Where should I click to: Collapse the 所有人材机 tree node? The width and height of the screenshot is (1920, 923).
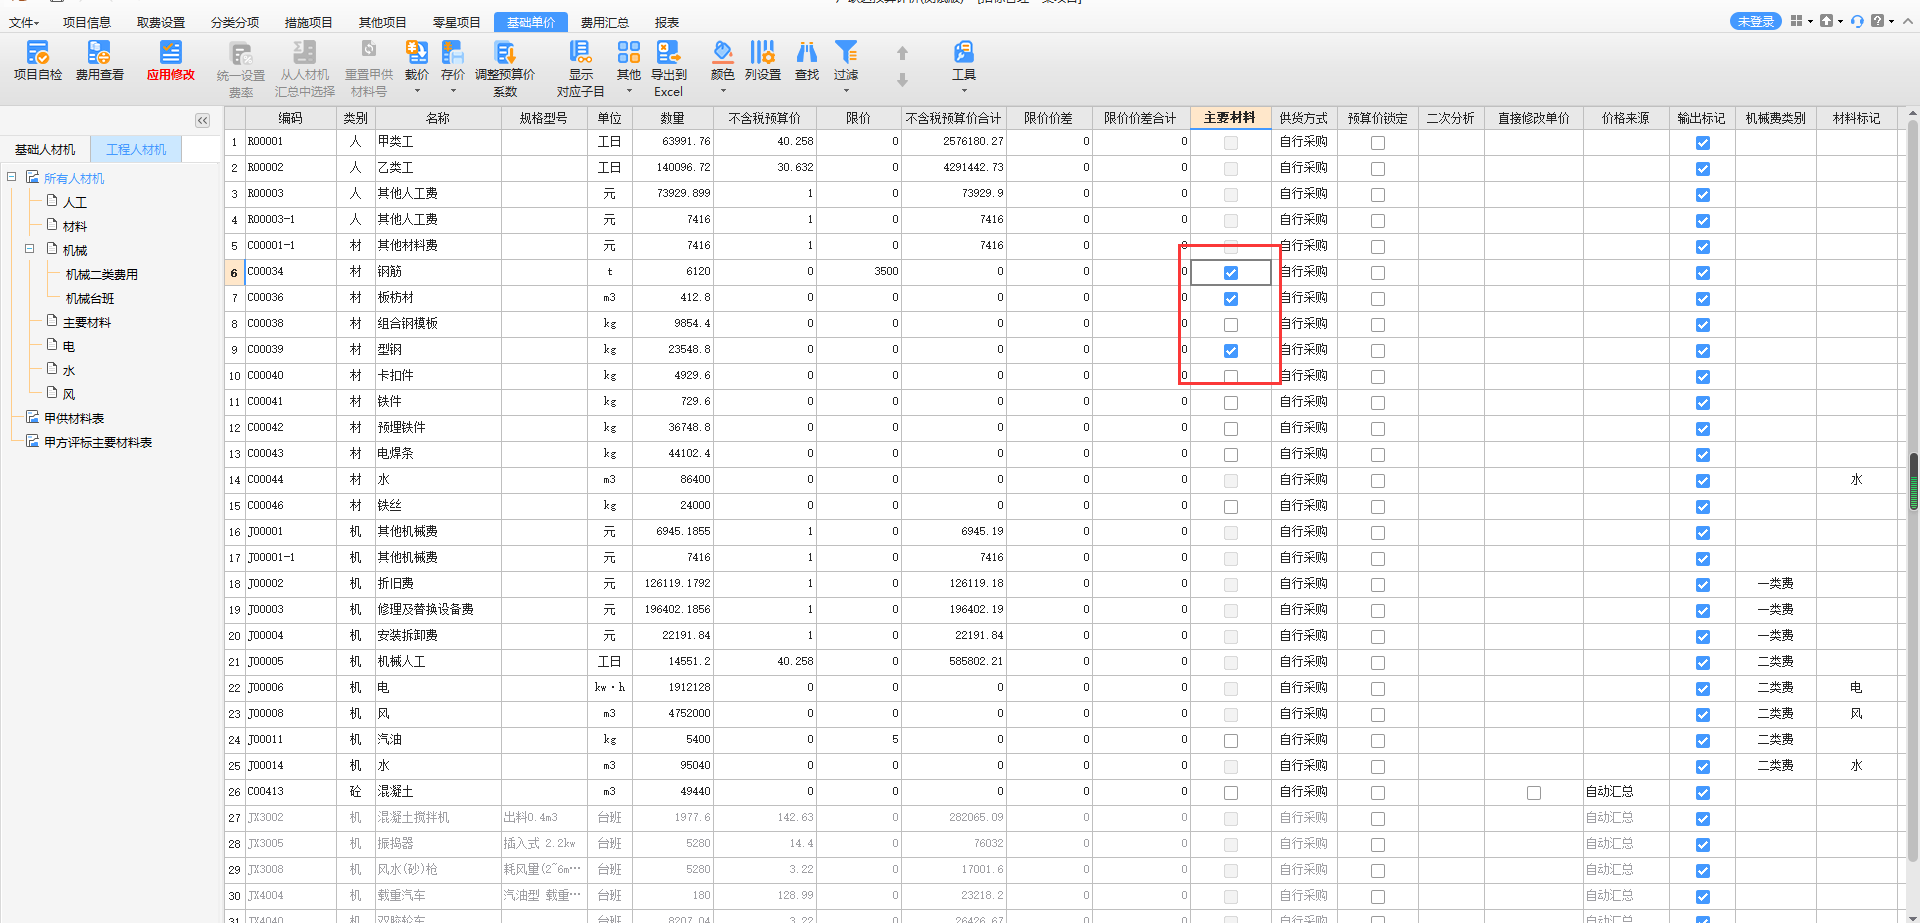click(12, 177)
